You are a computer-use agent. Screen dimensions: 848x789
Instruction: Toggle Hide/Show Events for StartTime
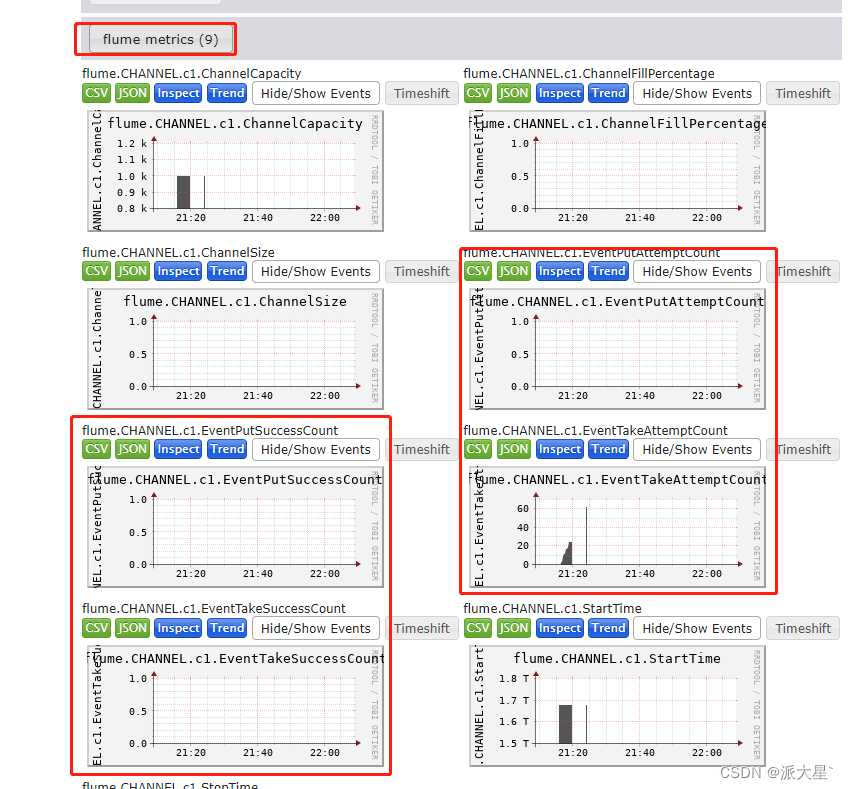697,628
